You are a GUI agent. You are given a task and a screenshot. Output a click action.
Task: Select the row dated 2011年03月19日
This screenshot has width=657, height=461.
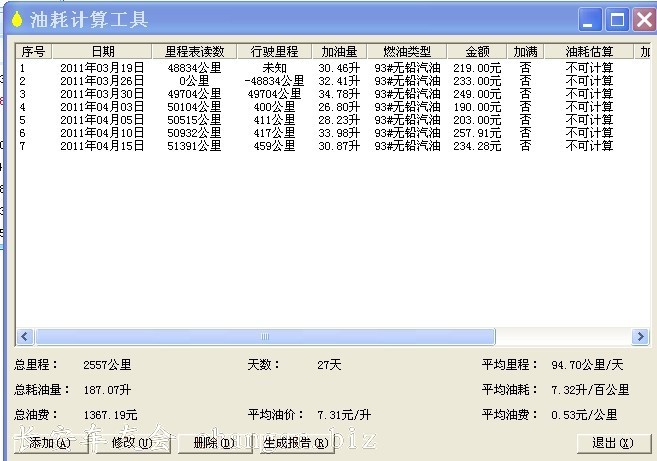[101, 68]
